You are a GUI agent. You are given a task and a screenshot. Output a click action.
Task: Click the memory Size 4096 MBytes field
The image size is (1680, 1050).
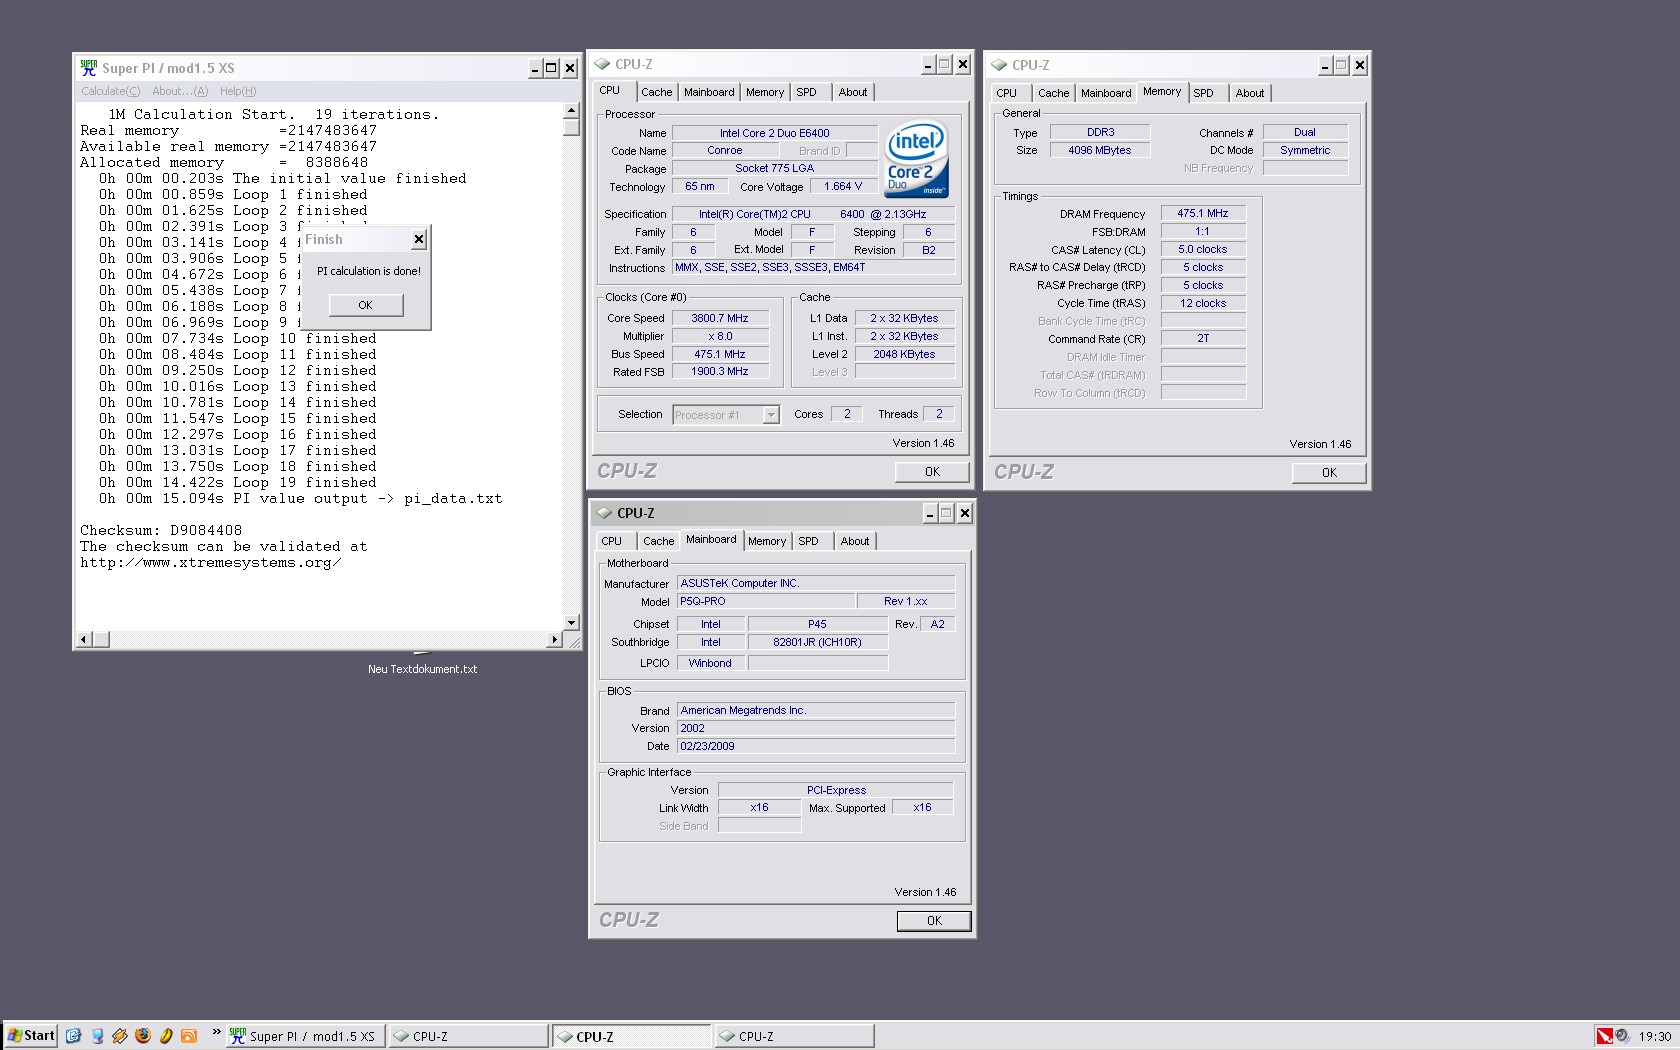1100,151
